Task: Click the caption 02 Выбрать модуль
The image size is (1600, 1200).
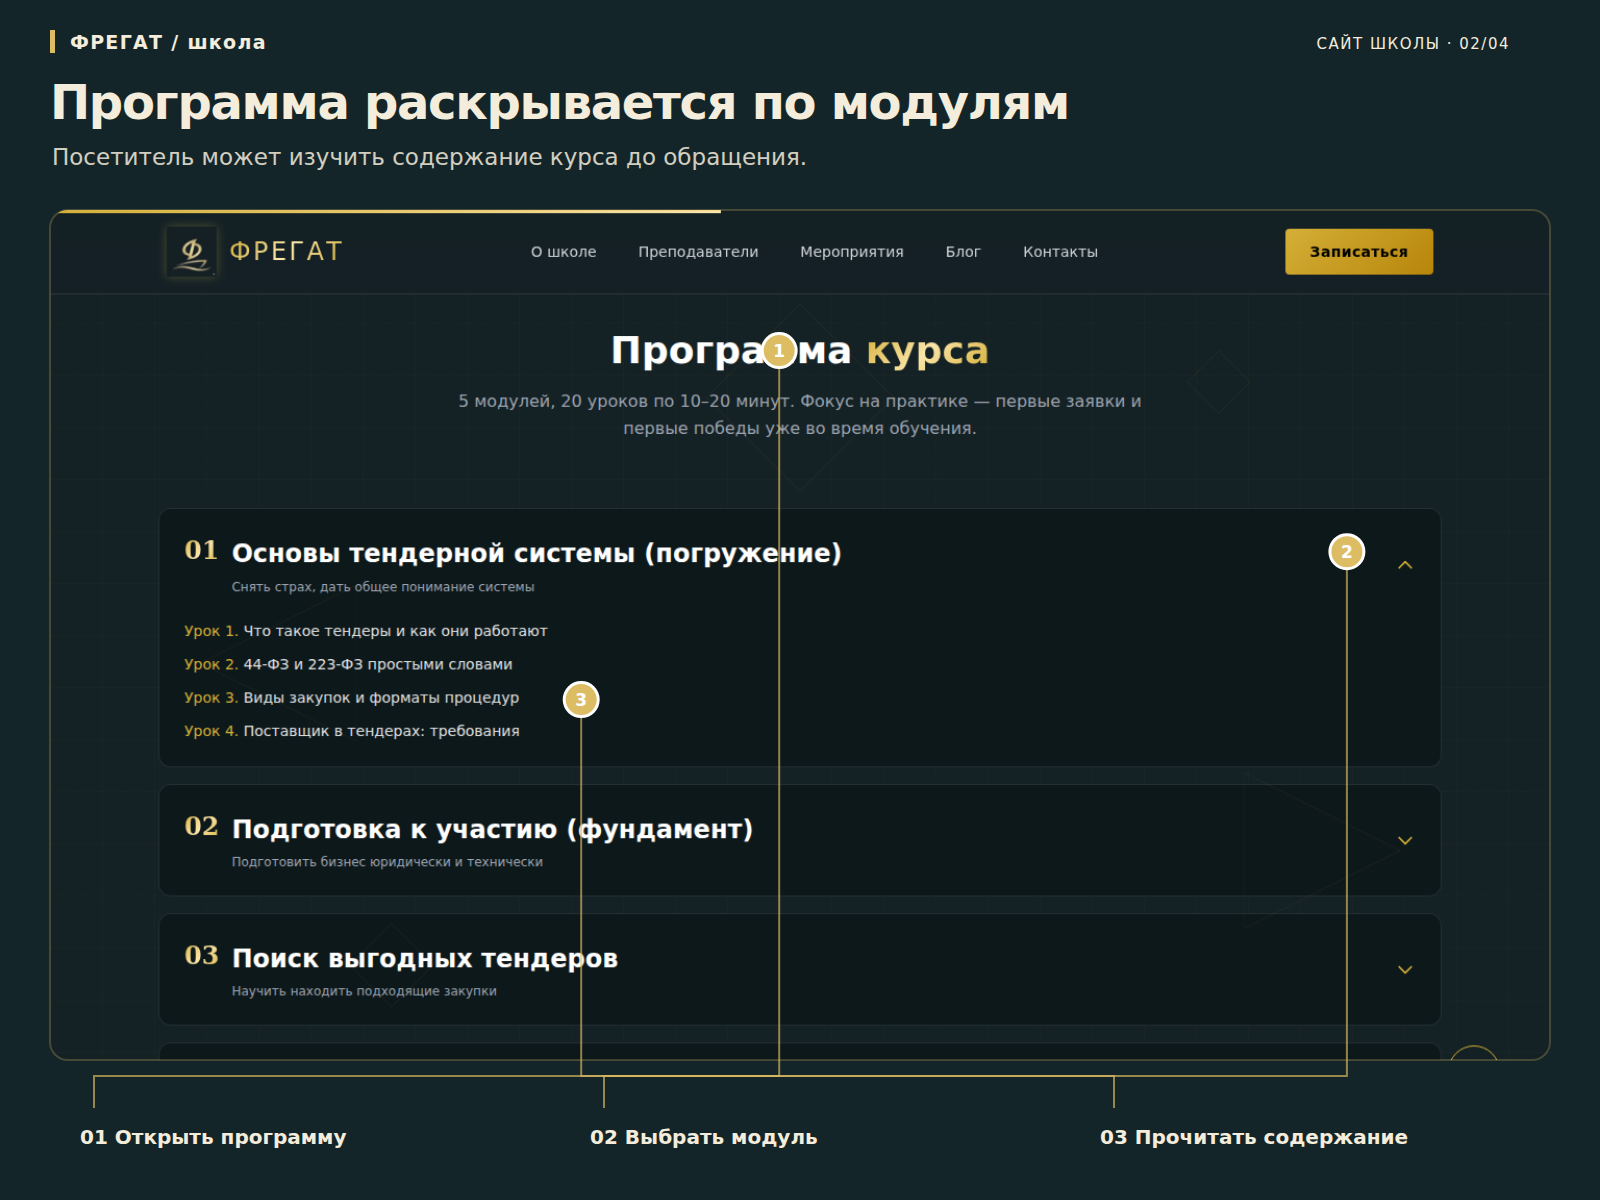Action: [x=704, y=1137]
